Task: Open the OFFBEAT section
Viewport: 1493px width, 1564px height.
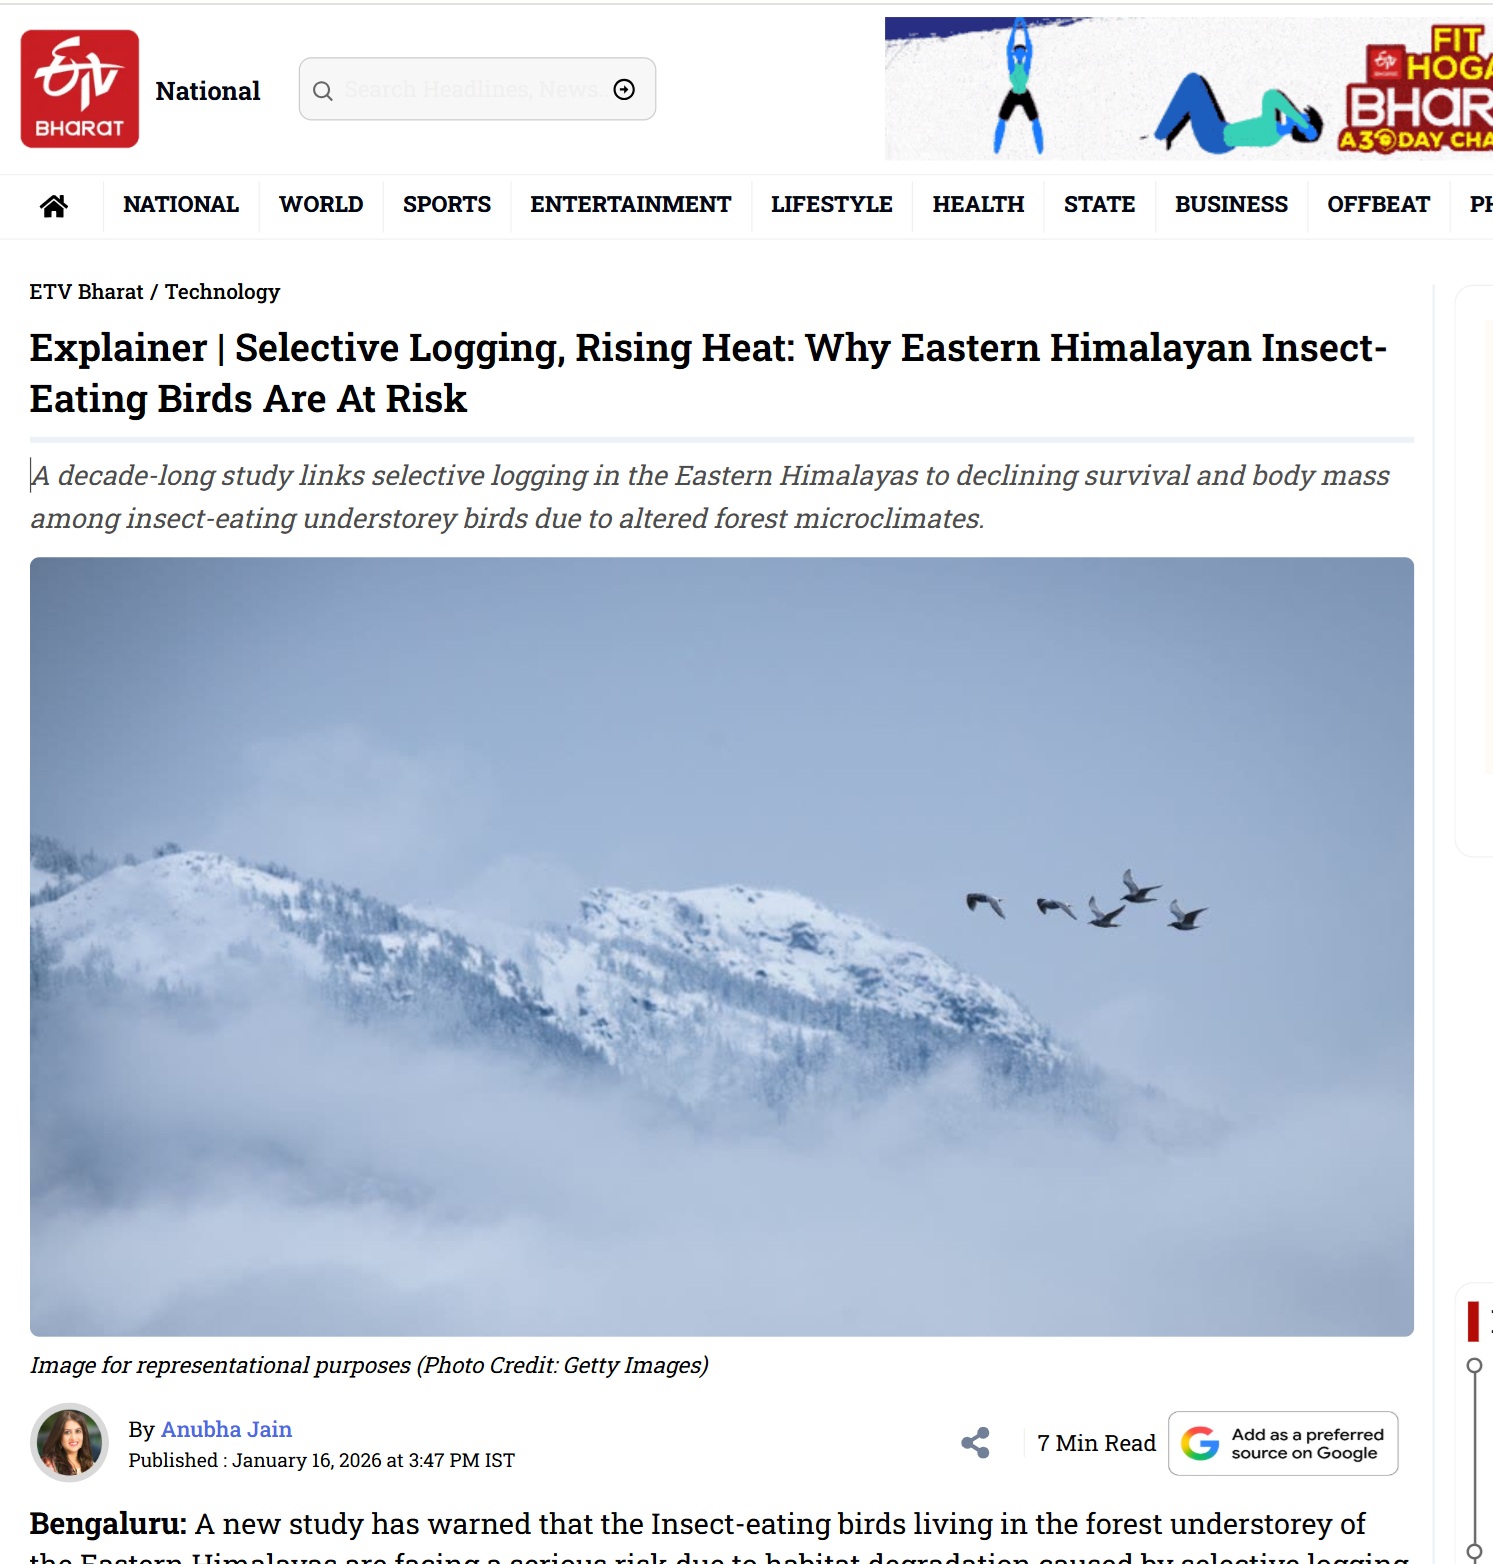Action: 1378,204
